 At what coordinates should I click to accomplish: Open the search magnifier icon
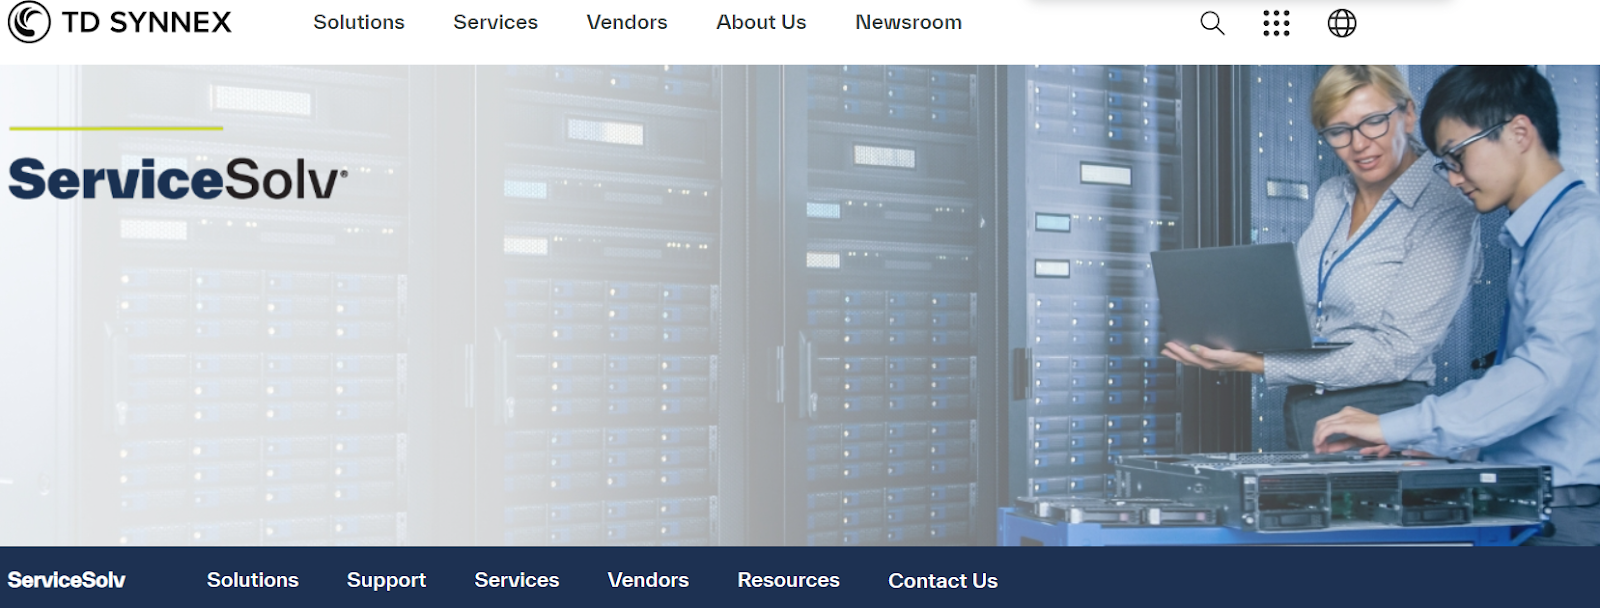coord(1212,23)
